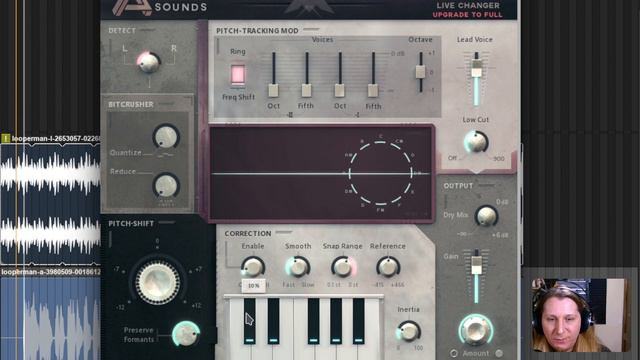Click the Bitcrusher Quantize knob

pos(166,136)
